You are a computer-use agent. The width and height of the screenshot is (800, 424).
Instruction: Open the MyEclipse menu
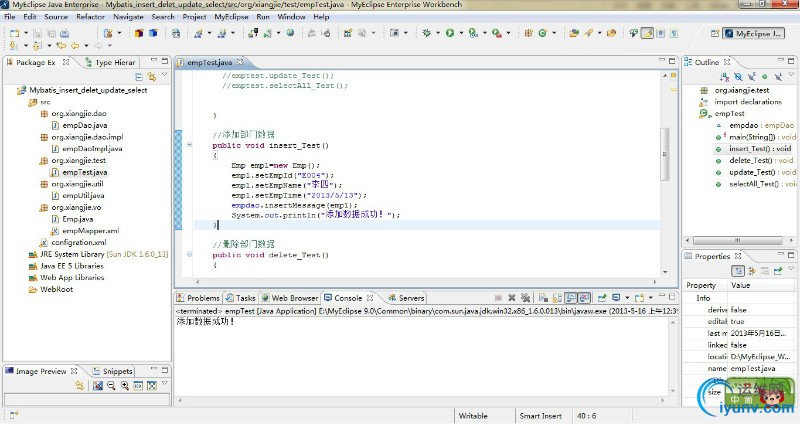pos(231,17)
